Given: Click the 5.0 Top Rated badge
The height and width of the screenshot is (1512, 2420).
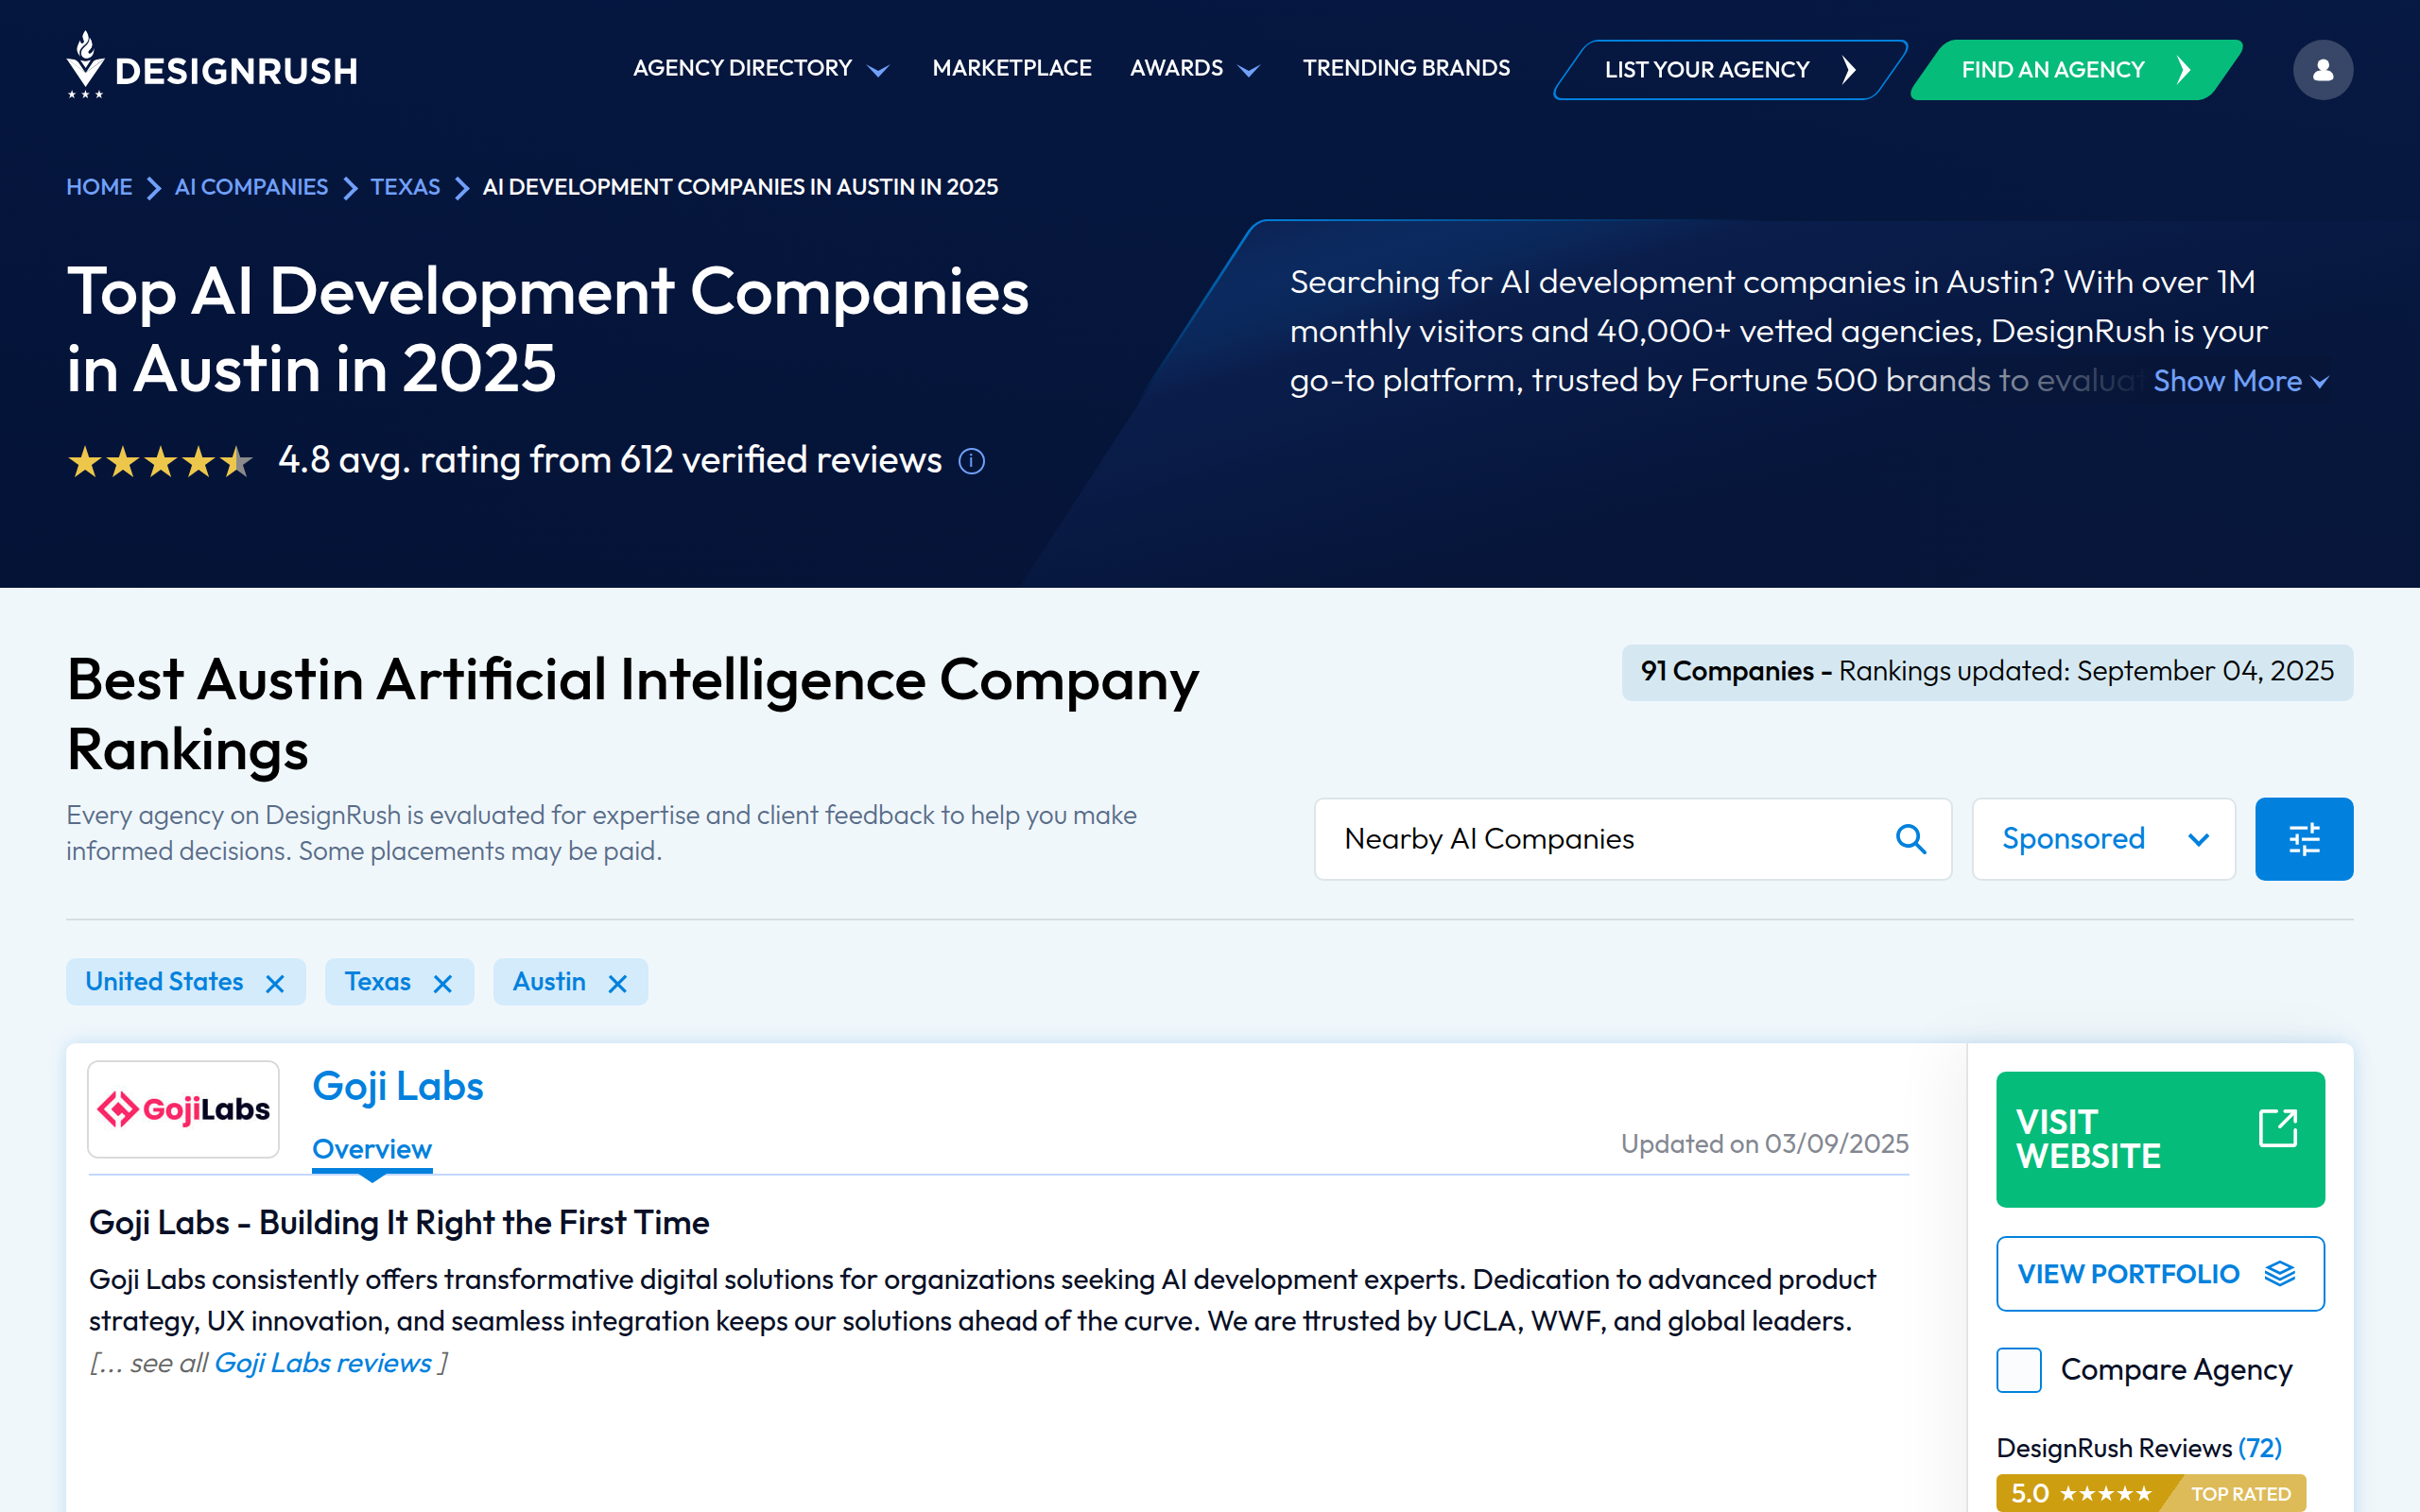Looking at the screenshot, I should [2151, 1493].
